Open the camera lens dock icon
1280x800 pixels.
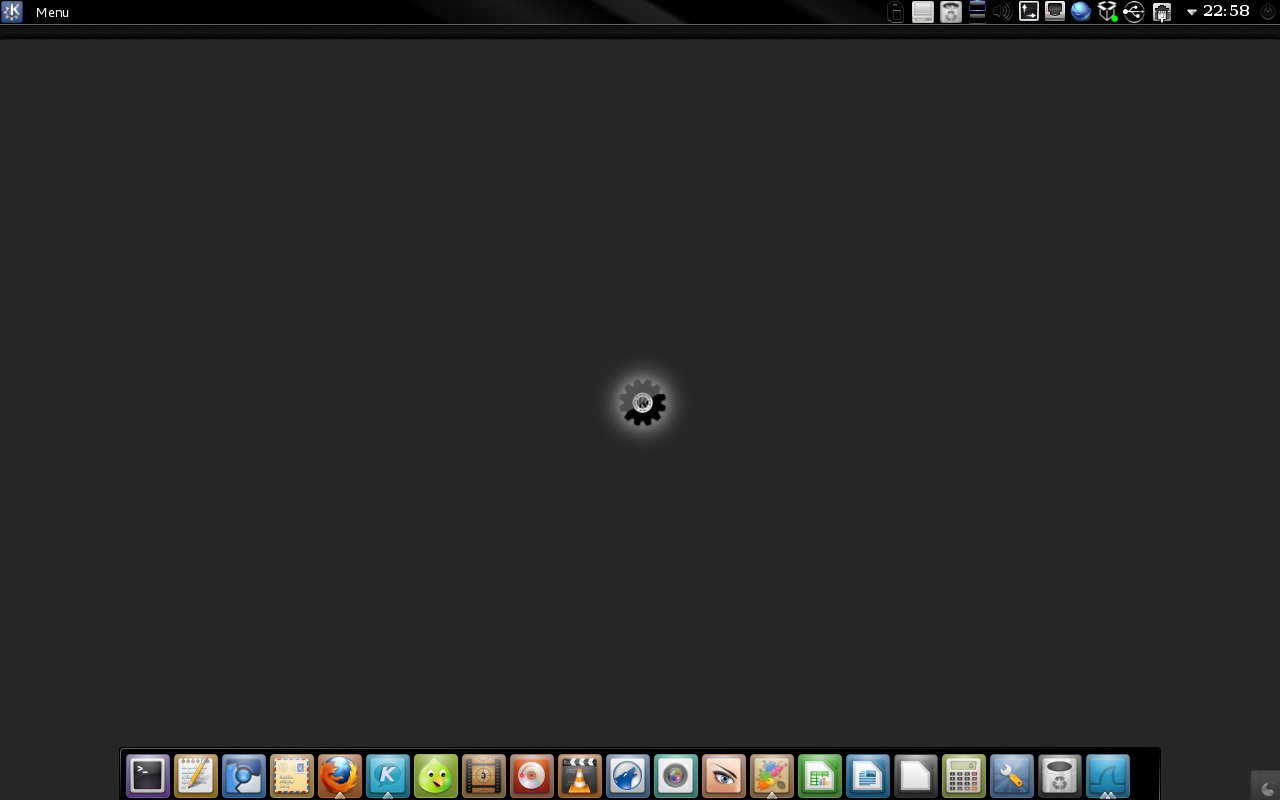pos(676,776)
